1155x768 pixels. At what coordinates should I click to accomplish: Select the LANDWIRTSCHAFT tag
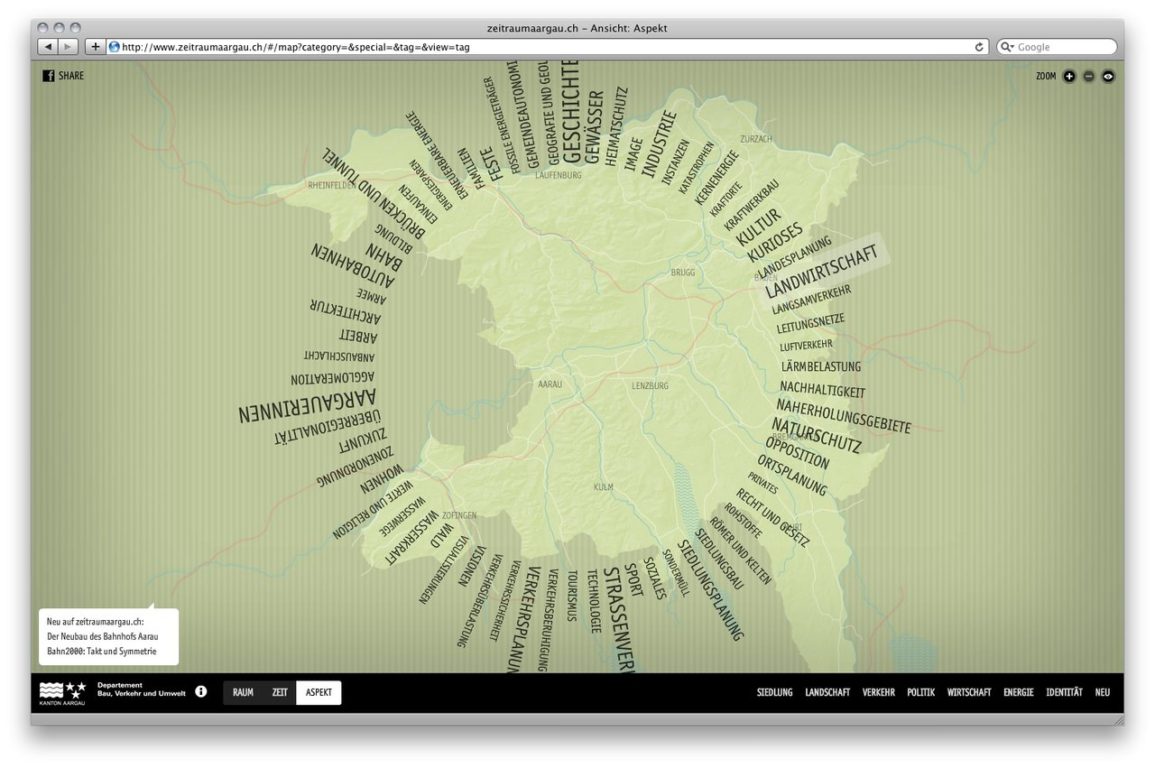(821, 271)
